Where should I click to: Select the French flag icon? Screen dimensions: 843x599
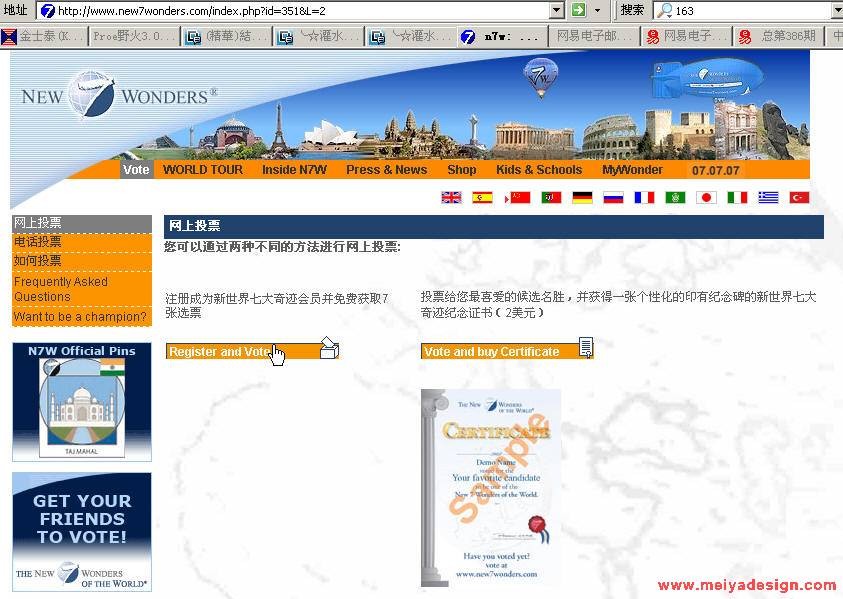644,198
